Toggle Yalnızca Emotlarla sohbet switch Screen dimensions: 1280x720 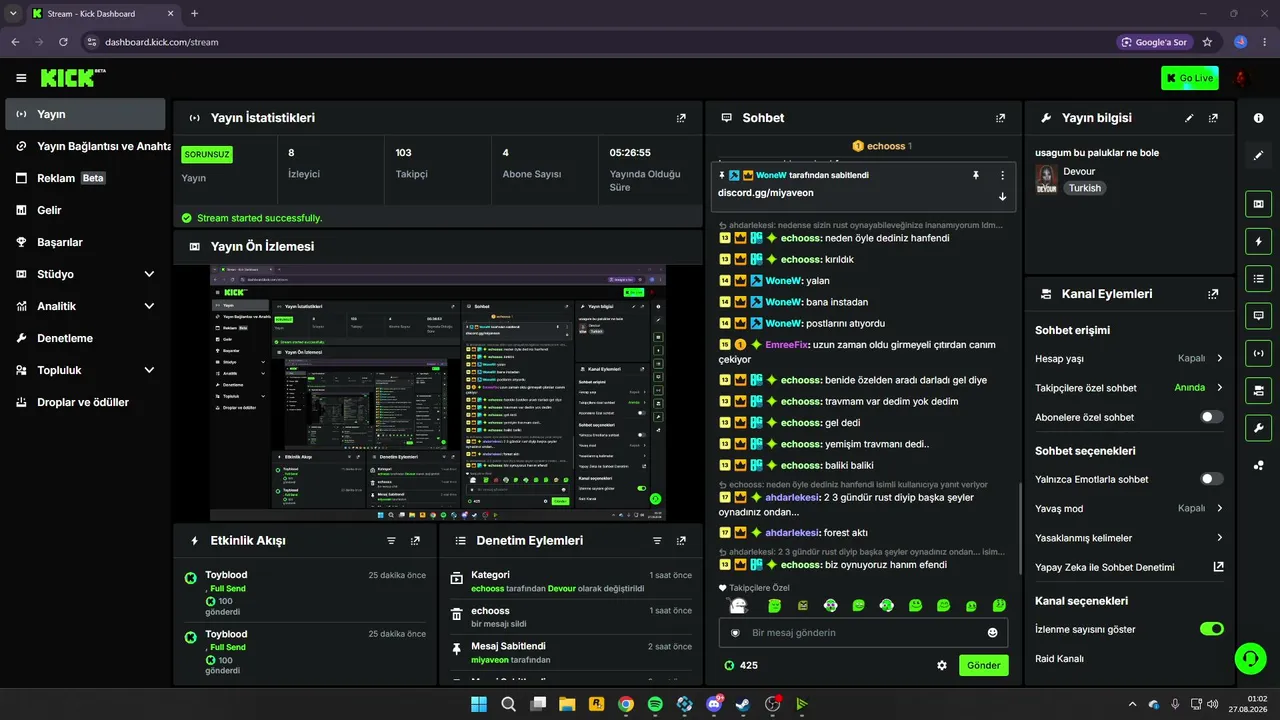(1211, 479)
